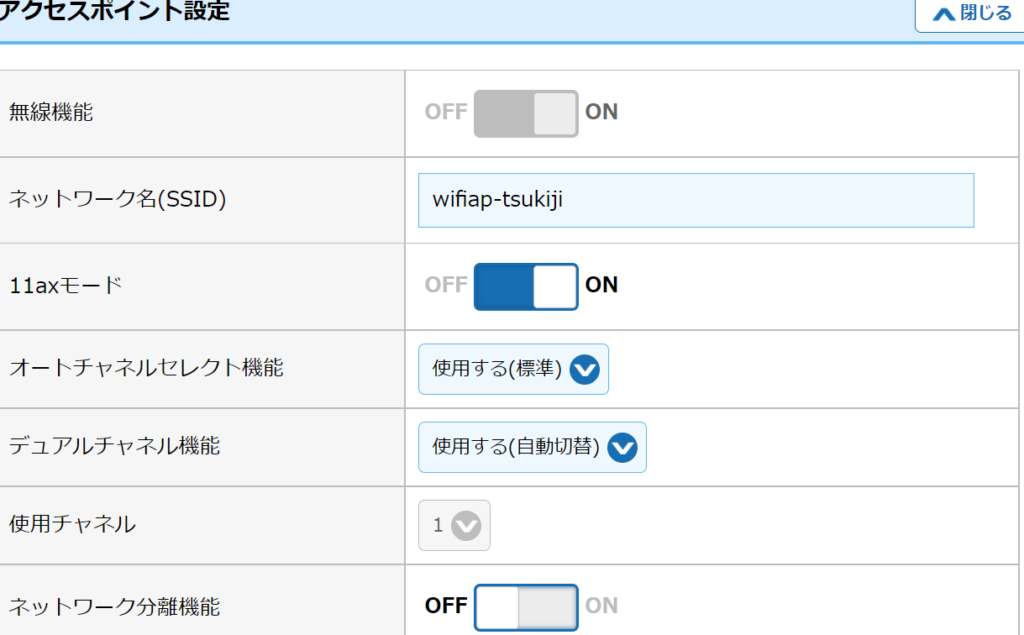Click the OFF label of 11axモード
The height and width of the screenshot is (635, 1024).
pyautogui.click(x=446, y=285)
